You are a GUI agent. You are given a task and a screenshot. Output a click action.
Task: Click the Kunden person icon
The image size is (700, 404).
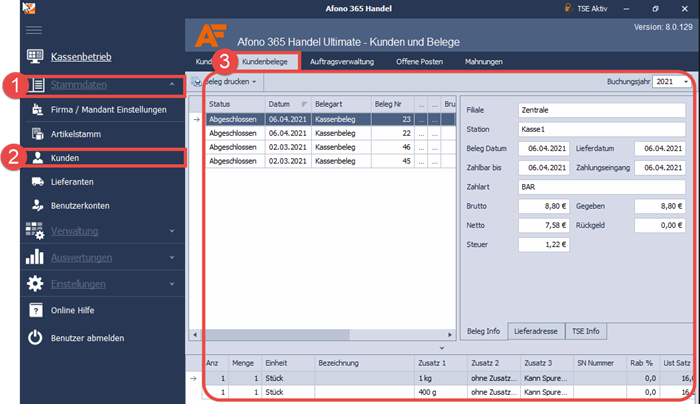pyautogui.click(x=38, y=158)
